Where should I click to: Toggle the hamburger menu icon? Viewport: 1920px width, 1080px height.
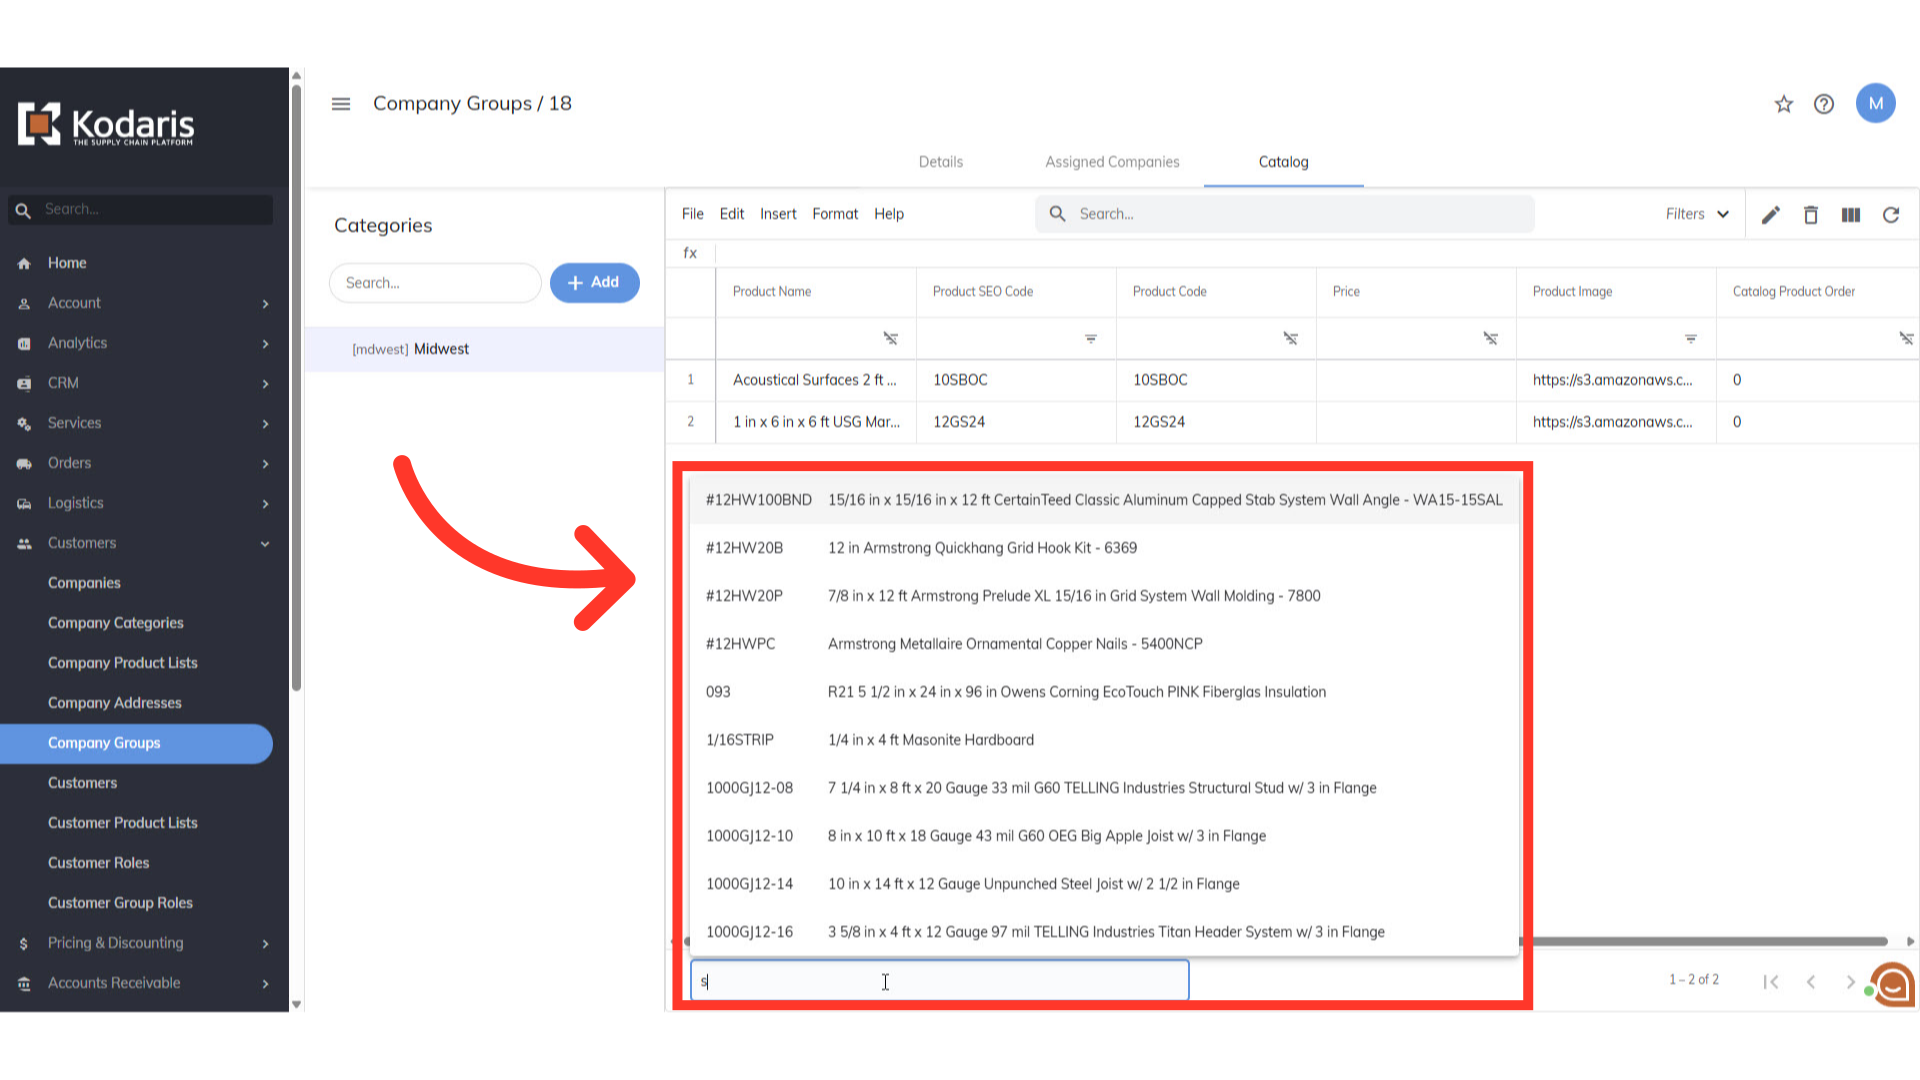pos(341,104)
